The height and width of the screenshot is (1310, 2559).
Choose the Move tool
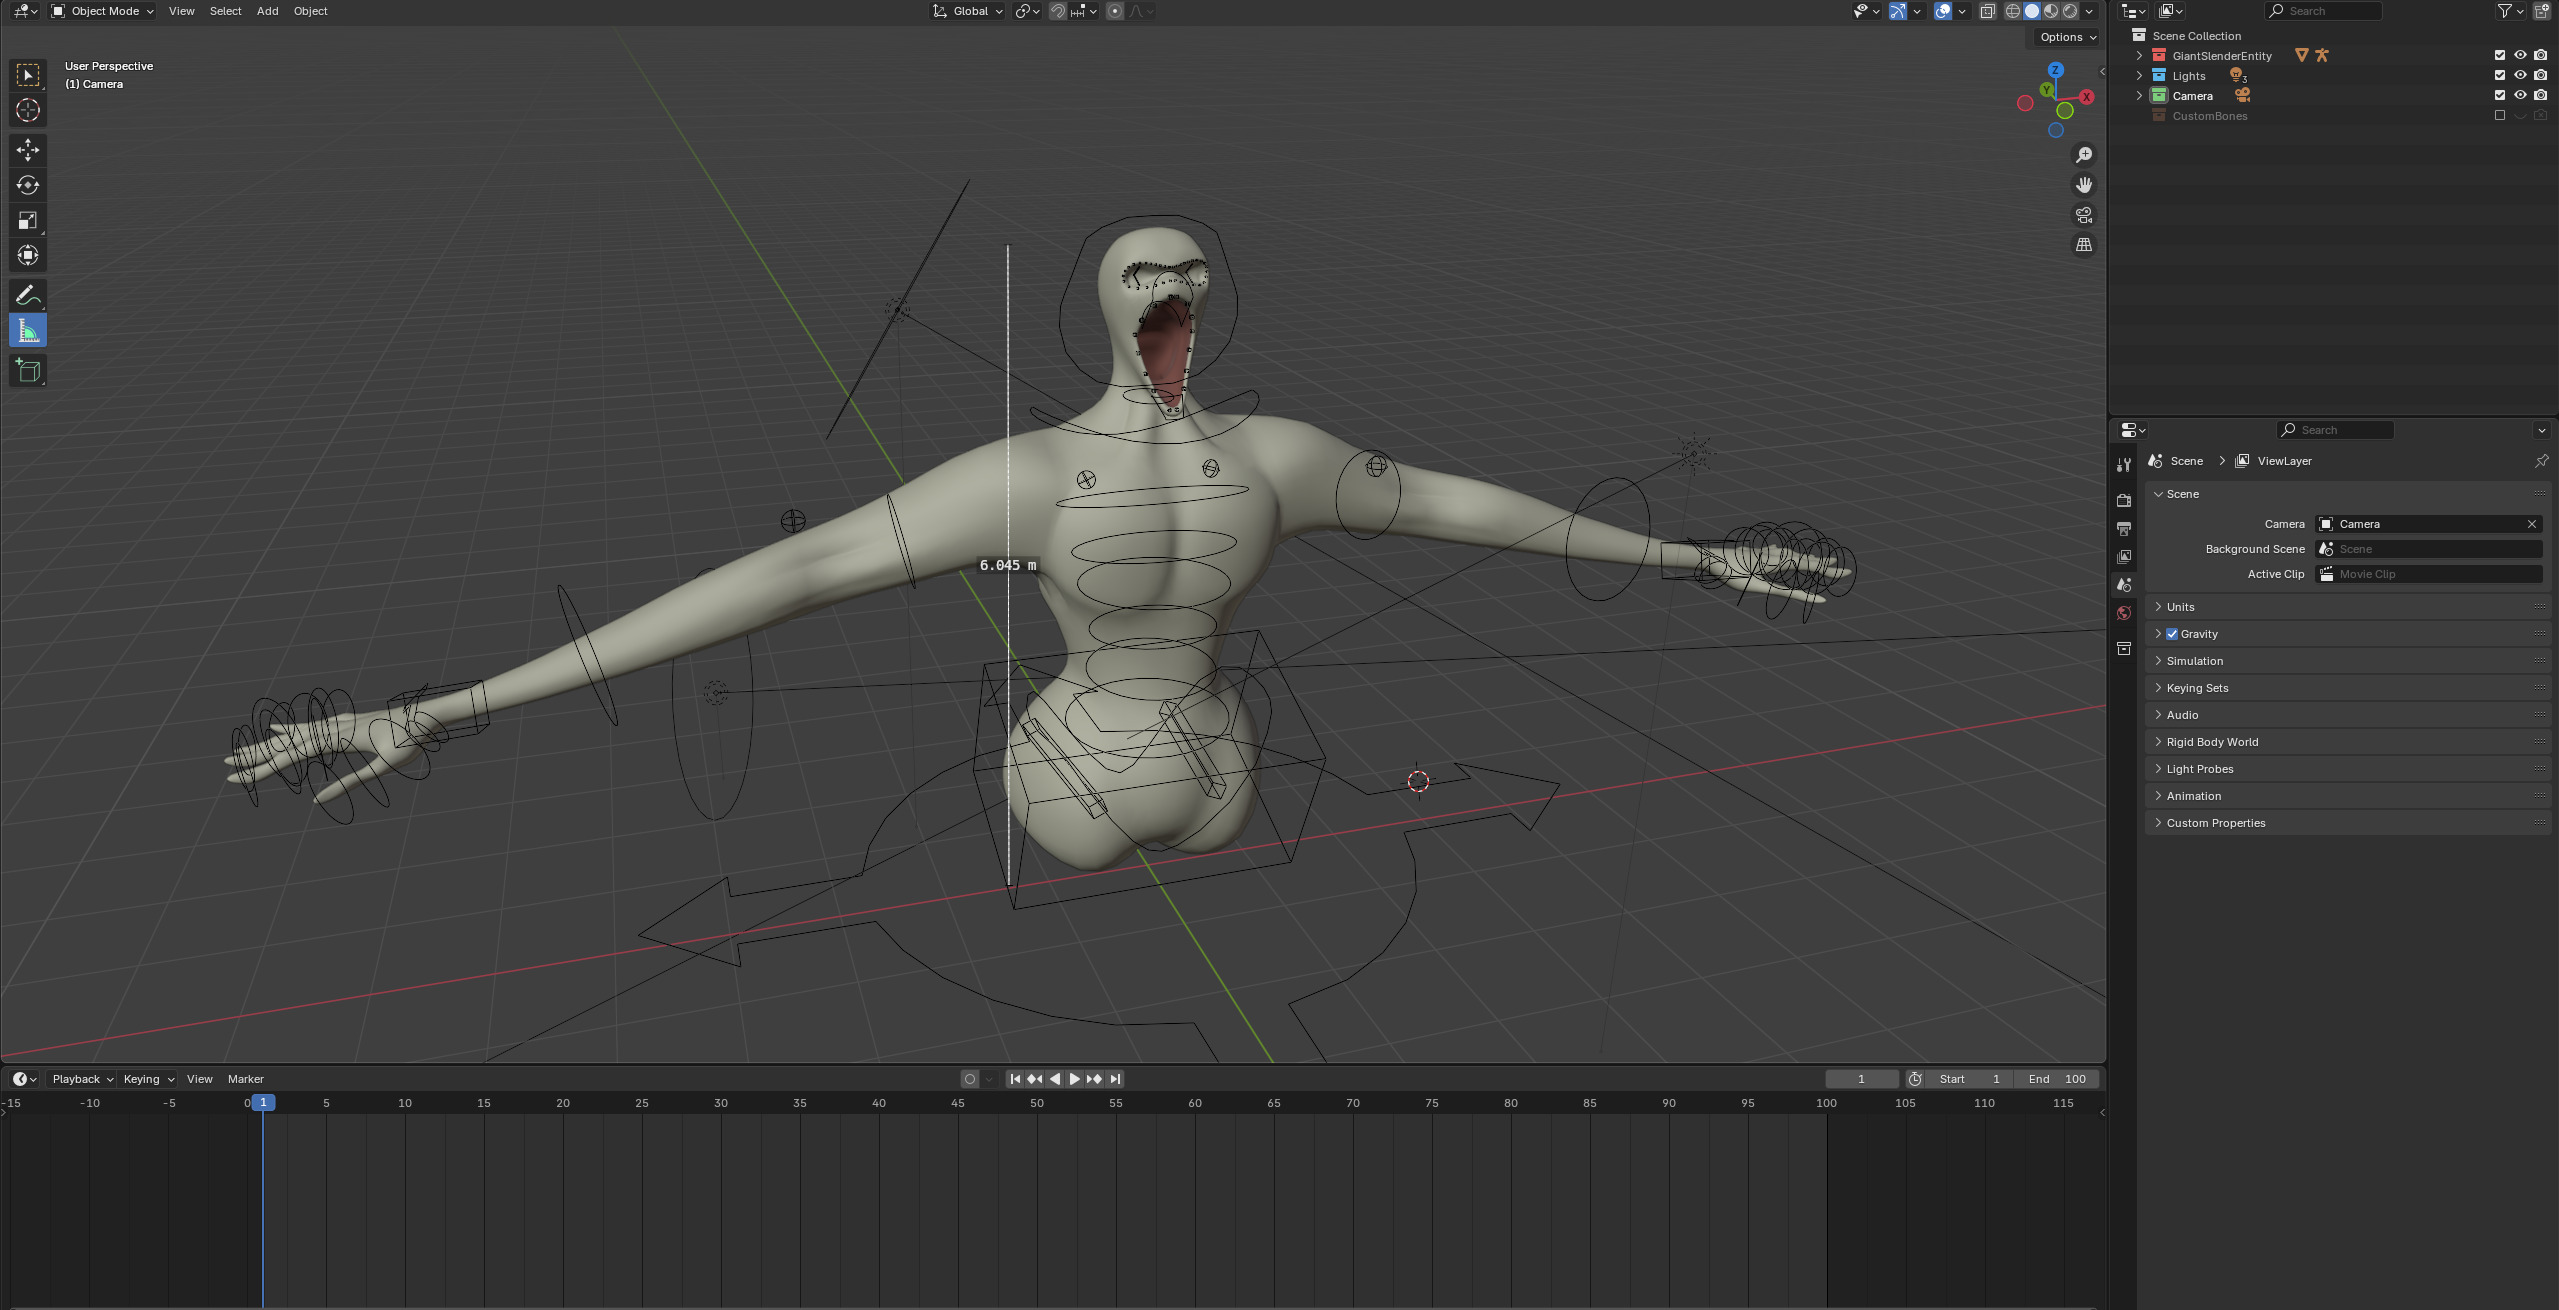tap(28, 150)
